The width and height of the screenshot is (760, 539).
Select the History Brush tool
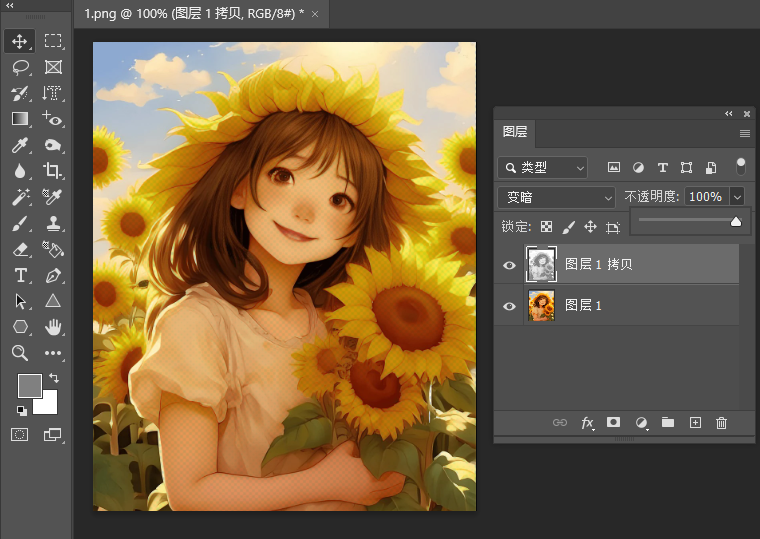tap(19, 93)
